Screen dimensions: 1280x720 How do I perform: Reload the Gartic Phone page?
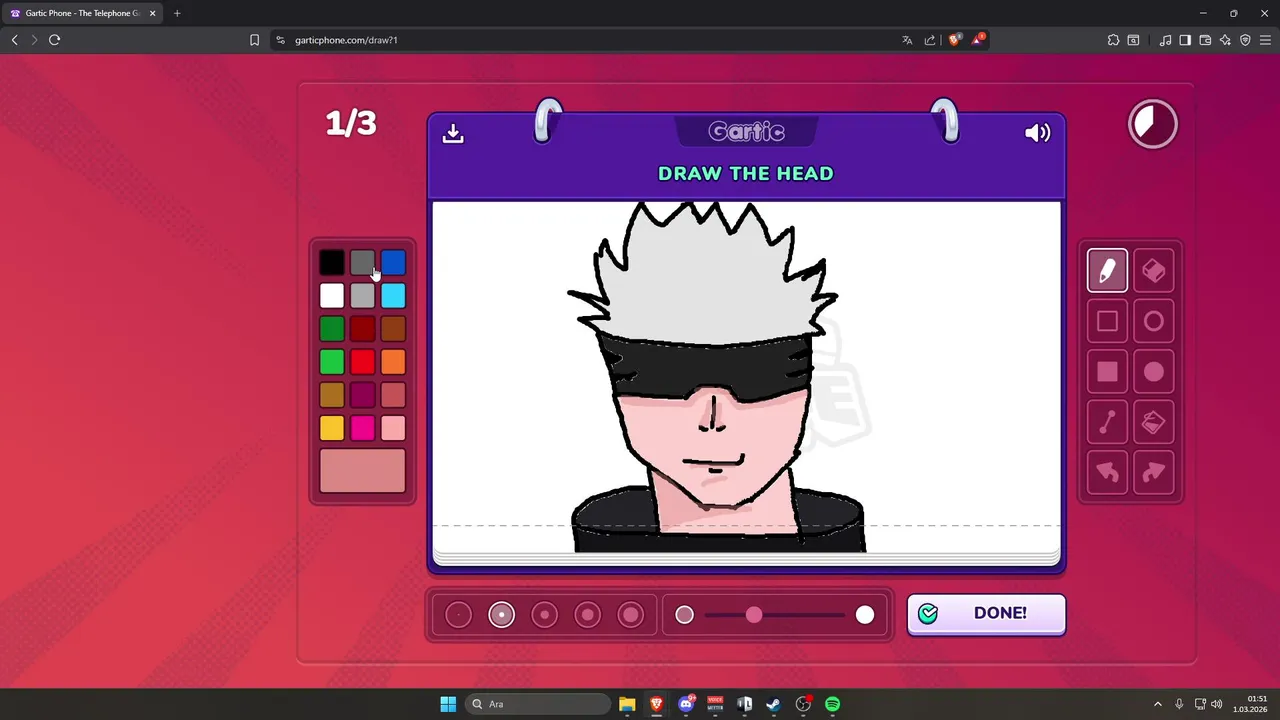(x=54, y=40)
